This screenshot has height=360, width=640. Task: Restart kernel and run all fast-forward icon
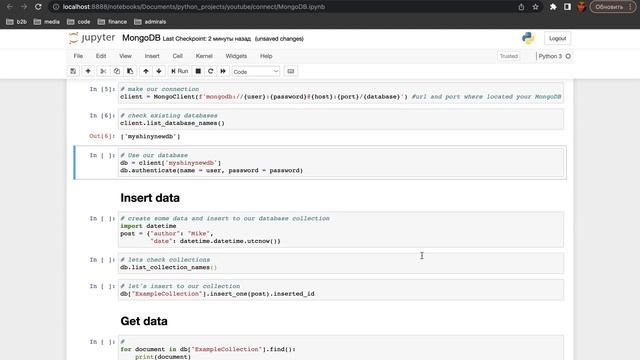click(223, 71)
